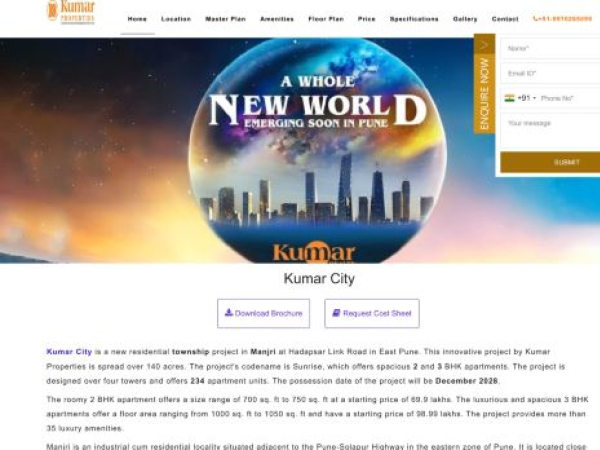Click the Download Brochure button
The image size is (600, 450).
pyautogui.click(x=263, y=313)
